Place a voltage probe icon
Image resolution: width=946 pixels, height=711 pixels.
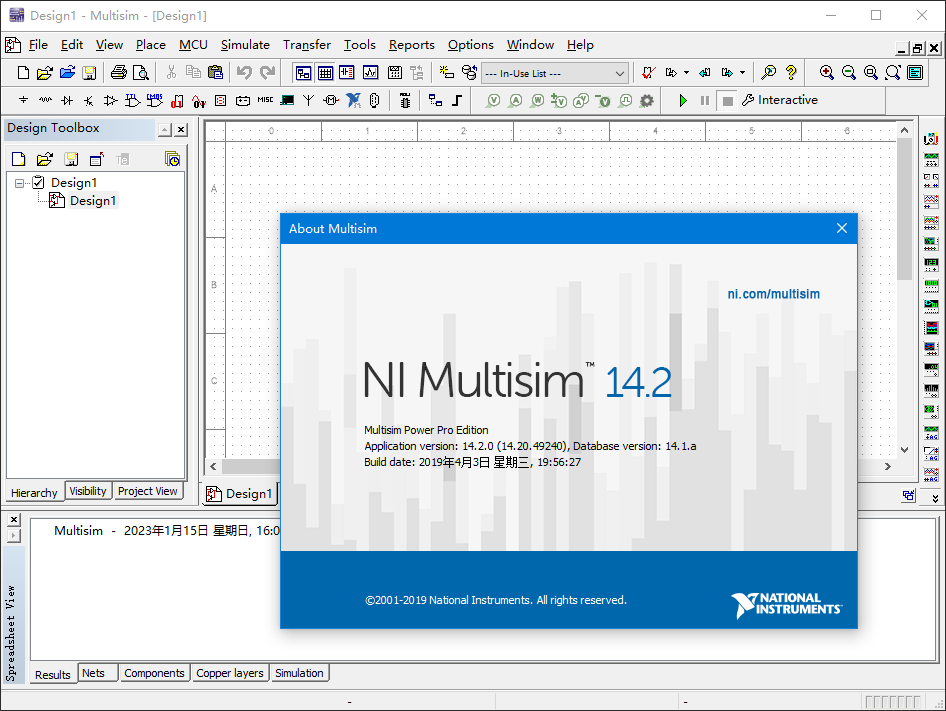coord(494,100)
